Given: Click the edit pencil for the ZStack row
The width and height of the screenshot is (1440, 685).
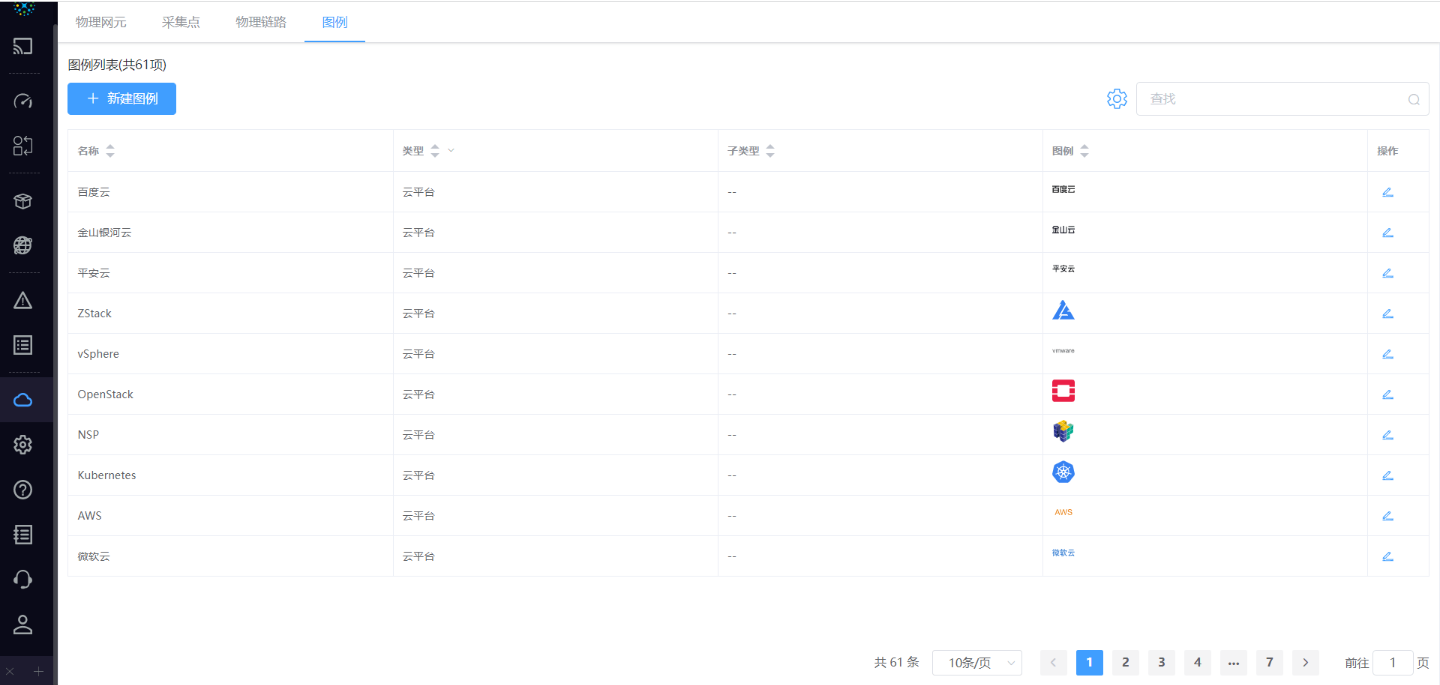Looking at the screenshot, I should [1387, 313].
